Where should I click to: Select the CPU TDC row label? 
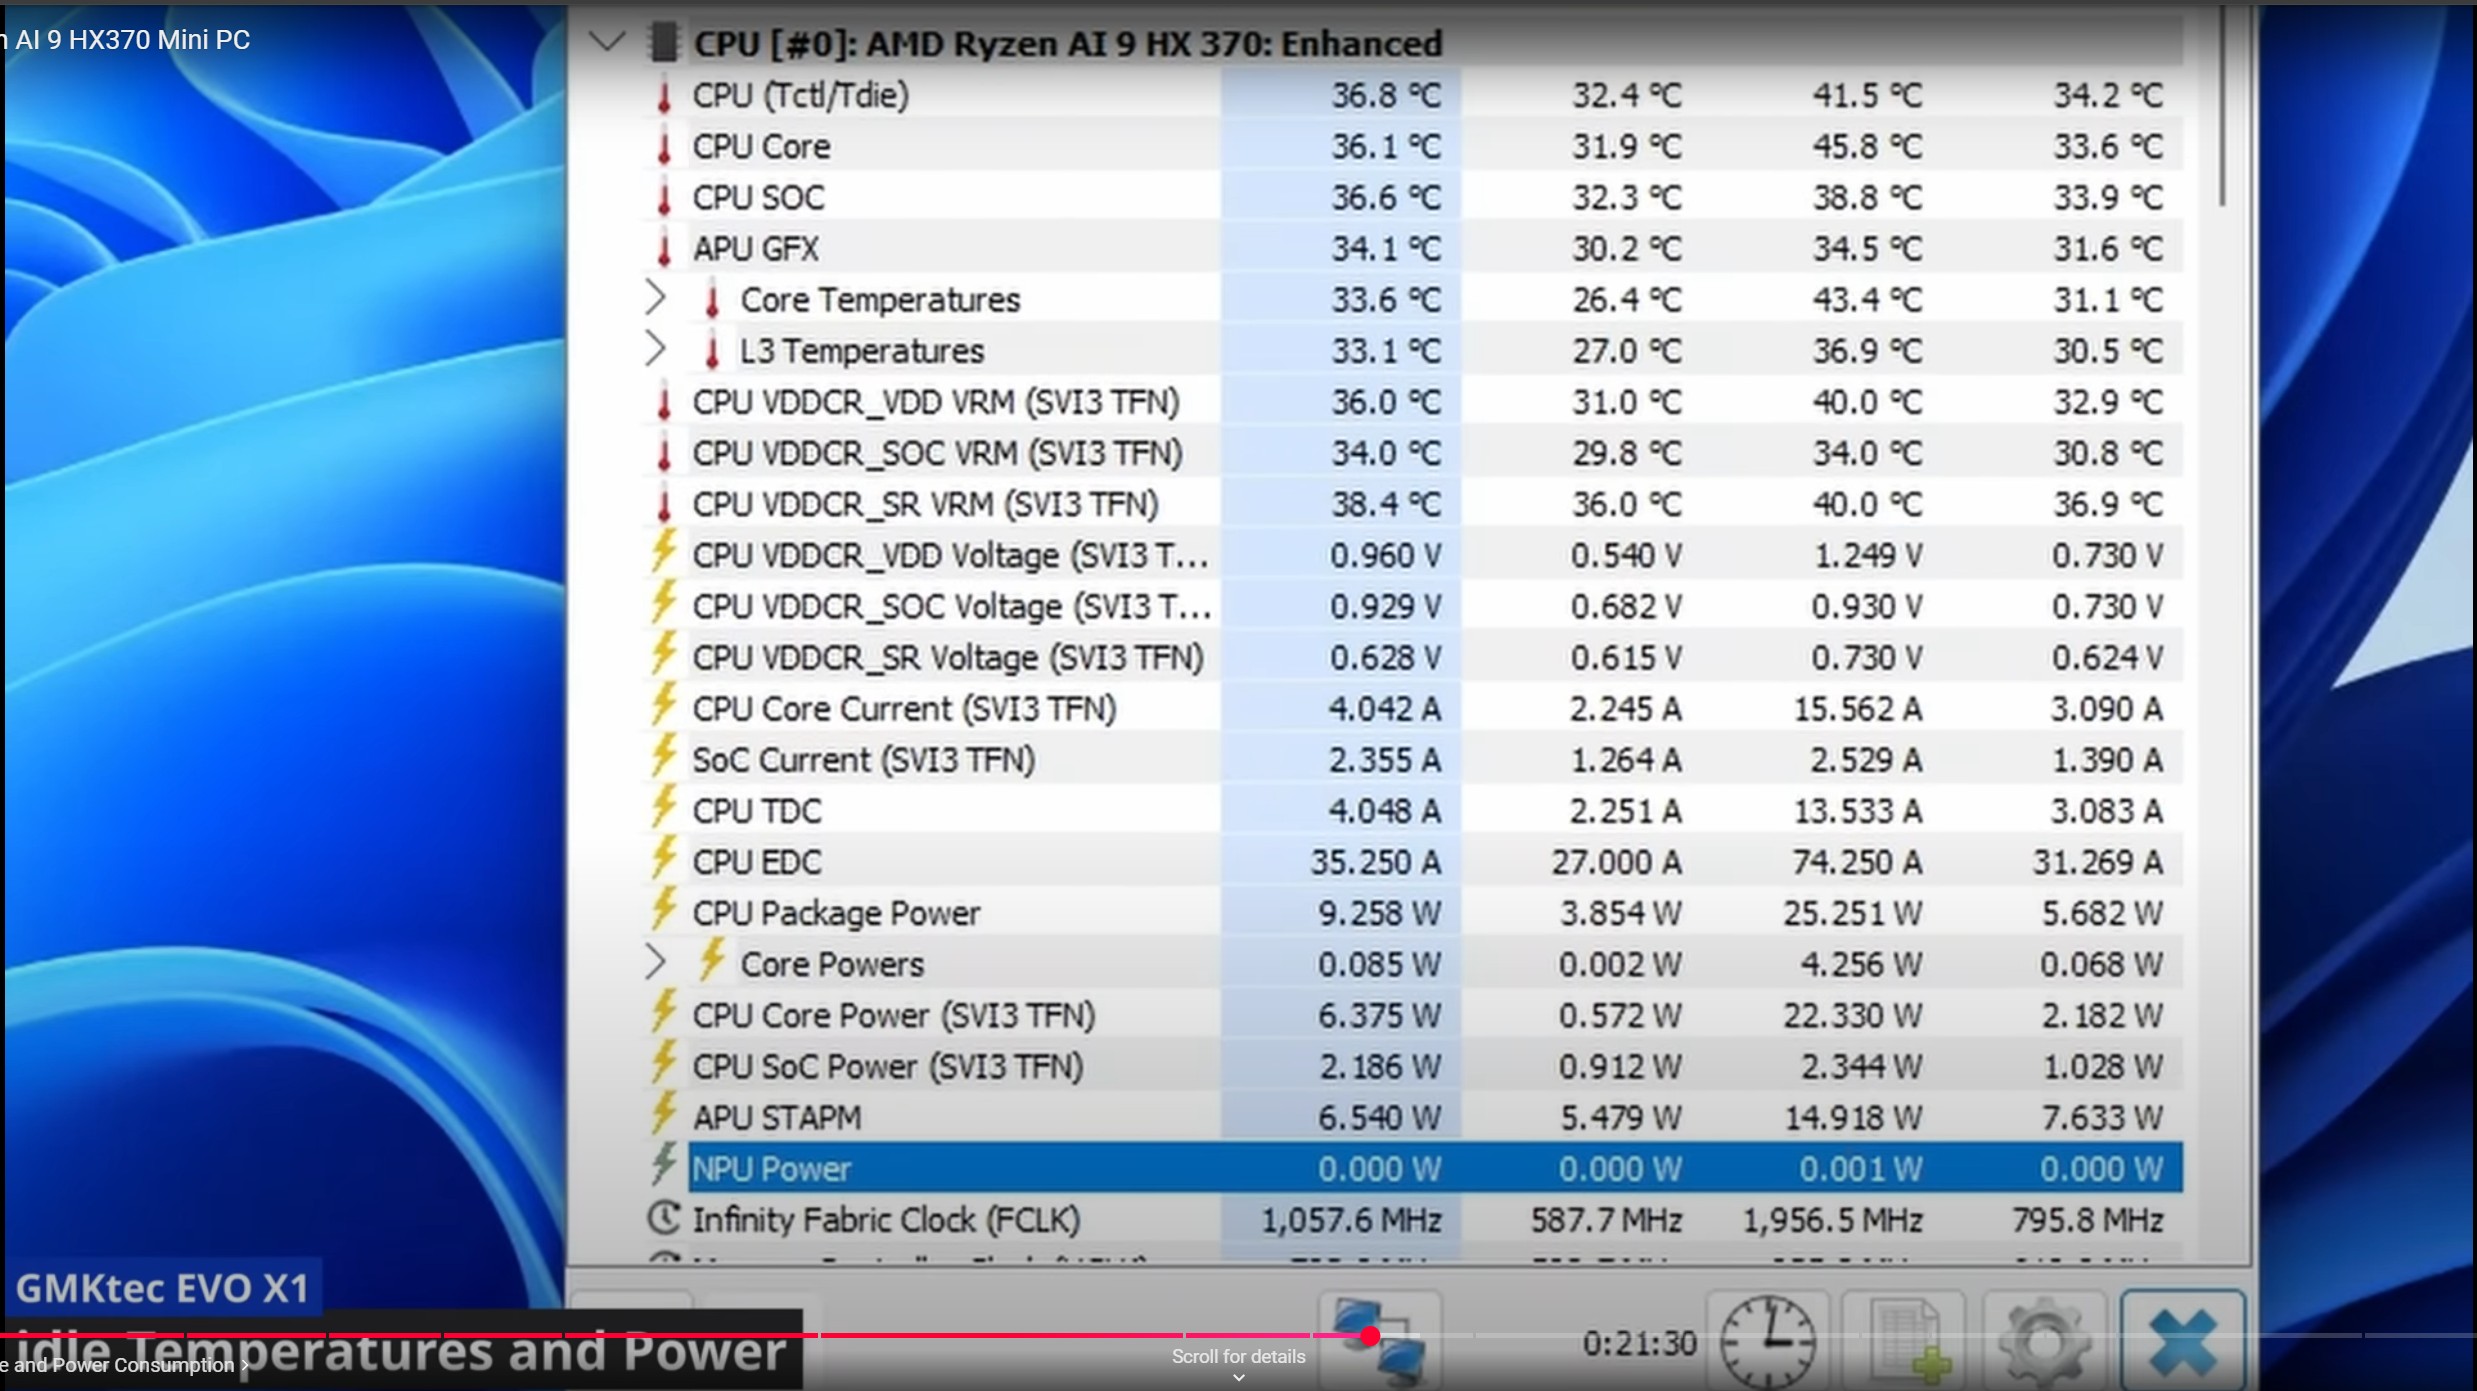pos(757,811)
